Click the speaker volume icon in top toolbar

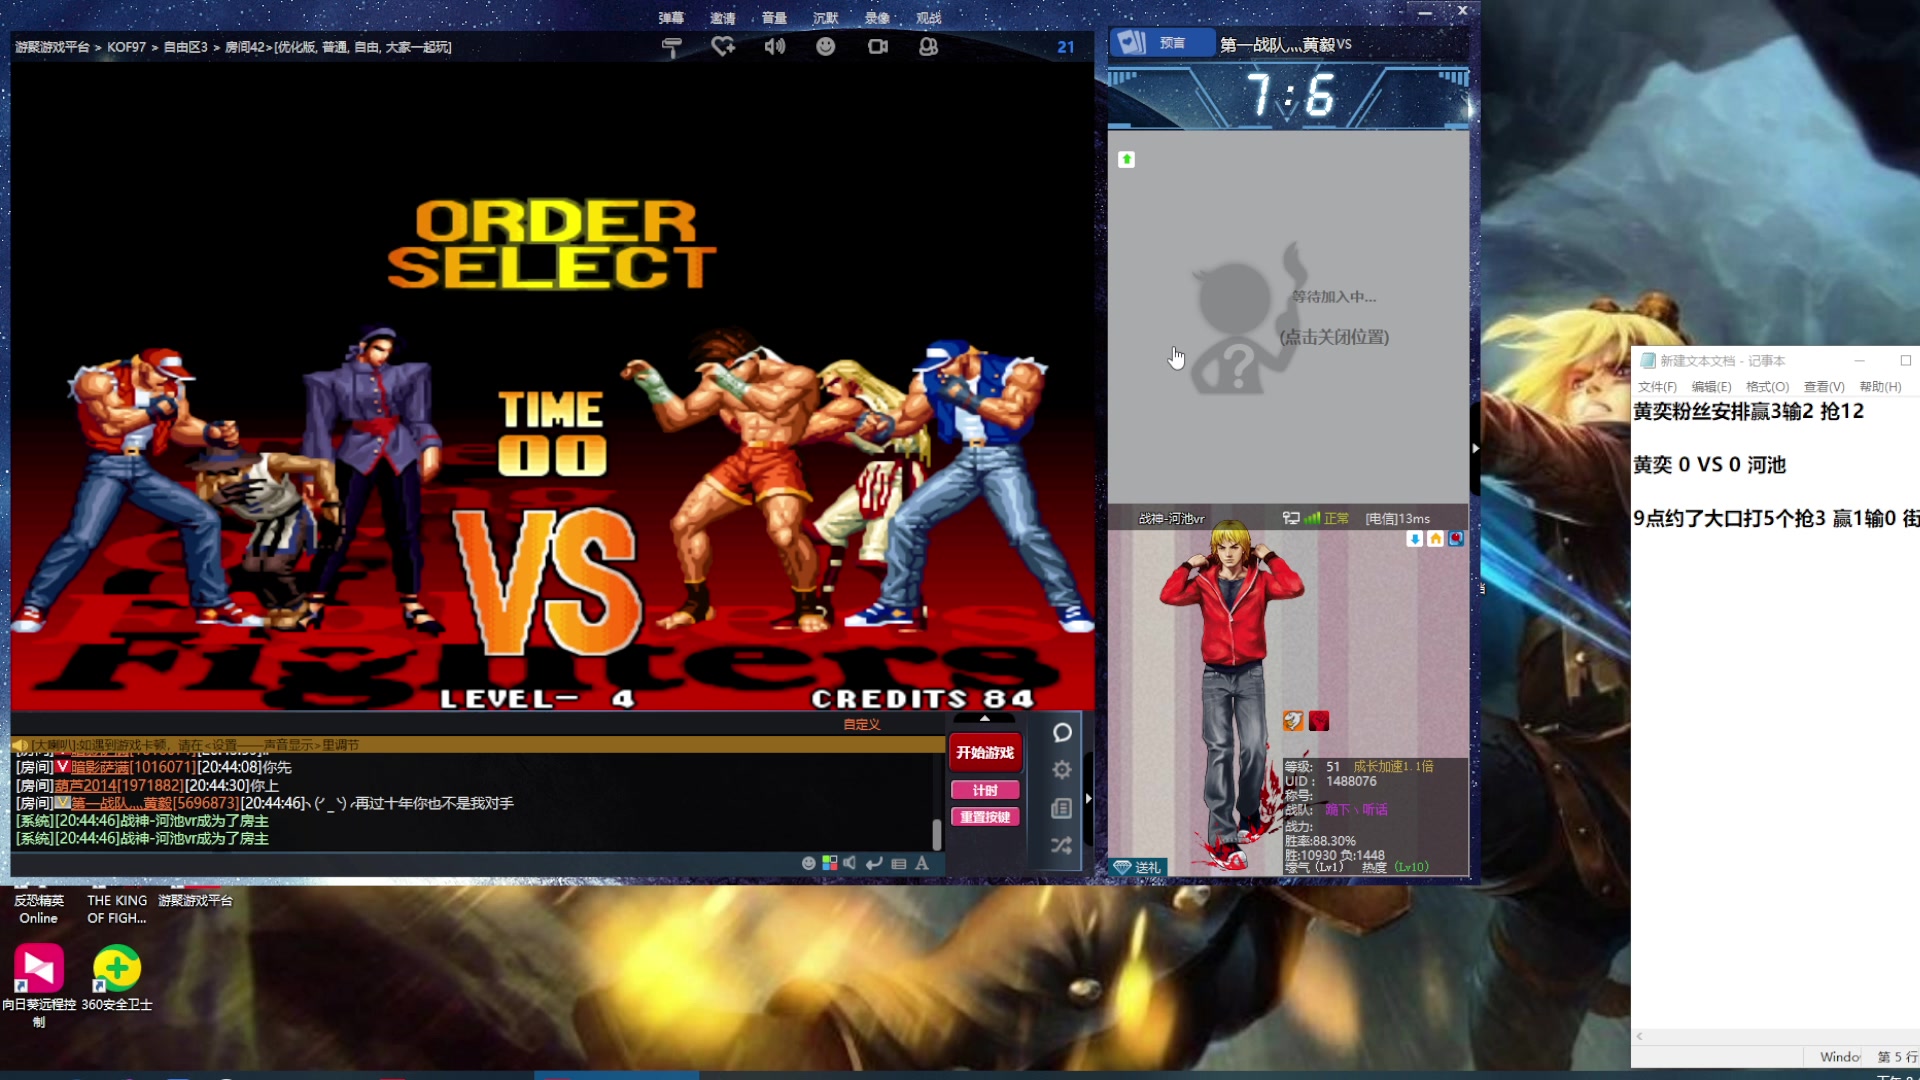(x=775, y=46)
